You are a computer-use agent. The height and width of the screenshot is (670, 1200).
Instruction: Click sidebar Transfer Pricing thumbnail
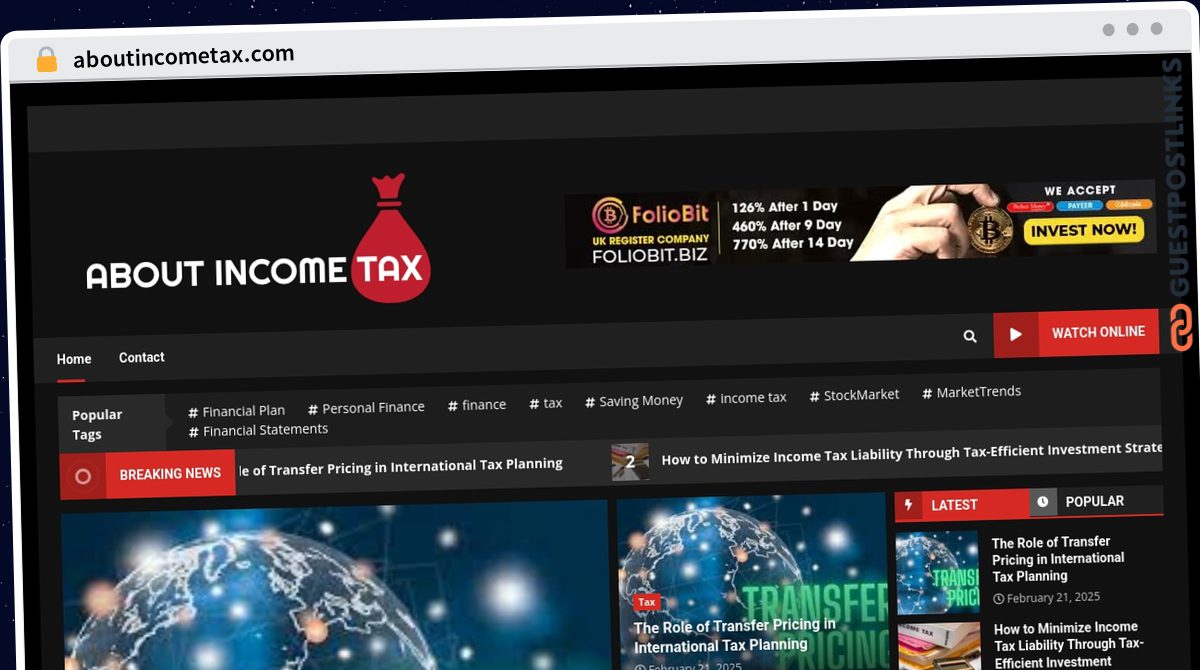point(937,572)
